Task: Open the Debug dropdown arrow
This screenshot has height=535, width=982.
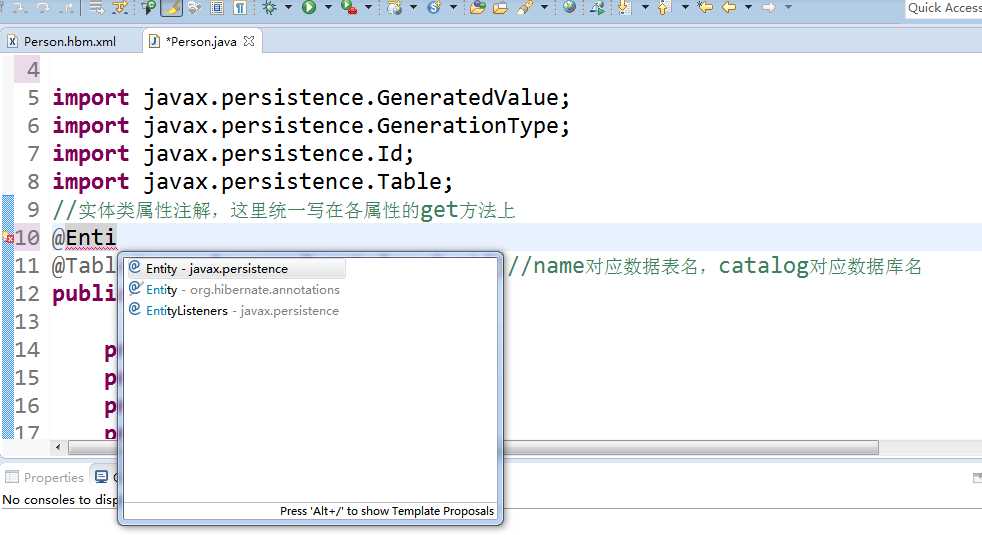Action: pos(288,8)
